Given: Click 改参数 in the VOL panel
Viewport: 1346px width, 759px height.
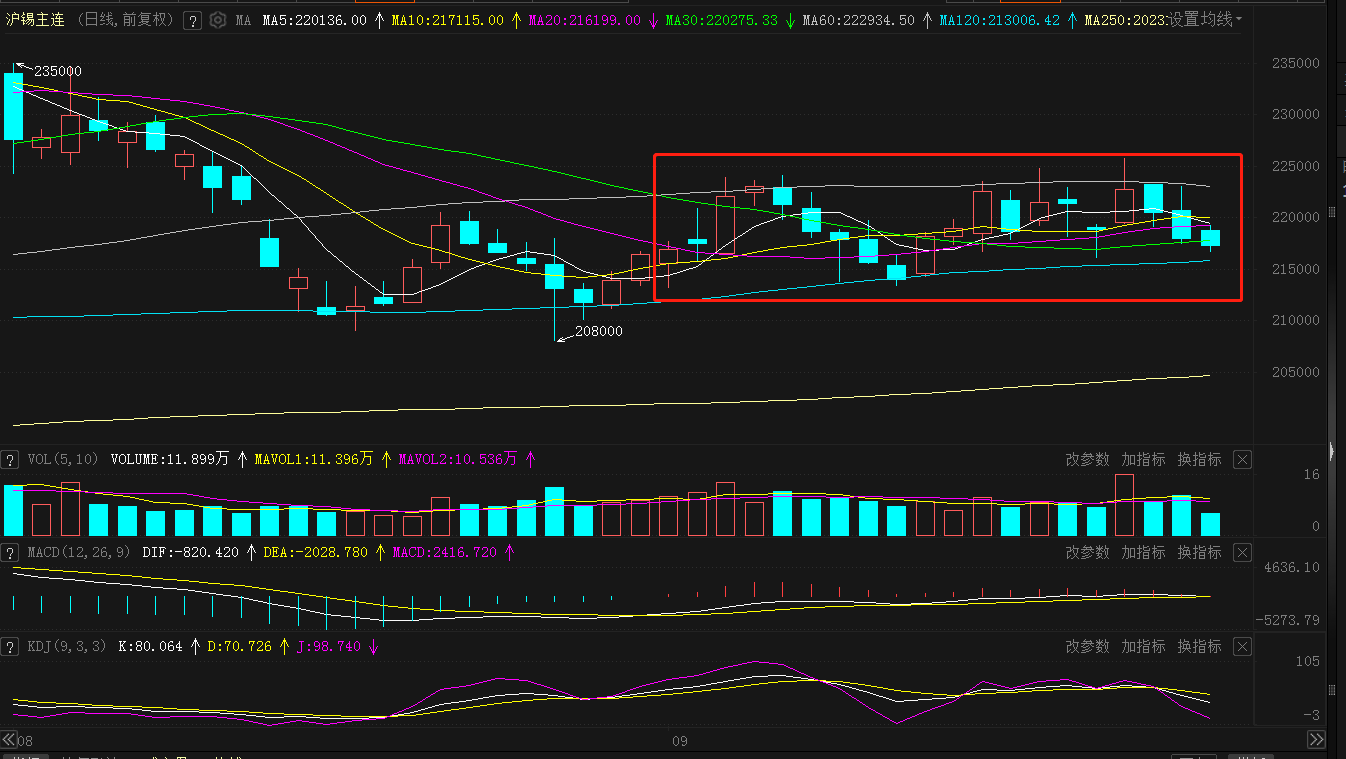Looking at the screenshot, I should pos(1087,460).
